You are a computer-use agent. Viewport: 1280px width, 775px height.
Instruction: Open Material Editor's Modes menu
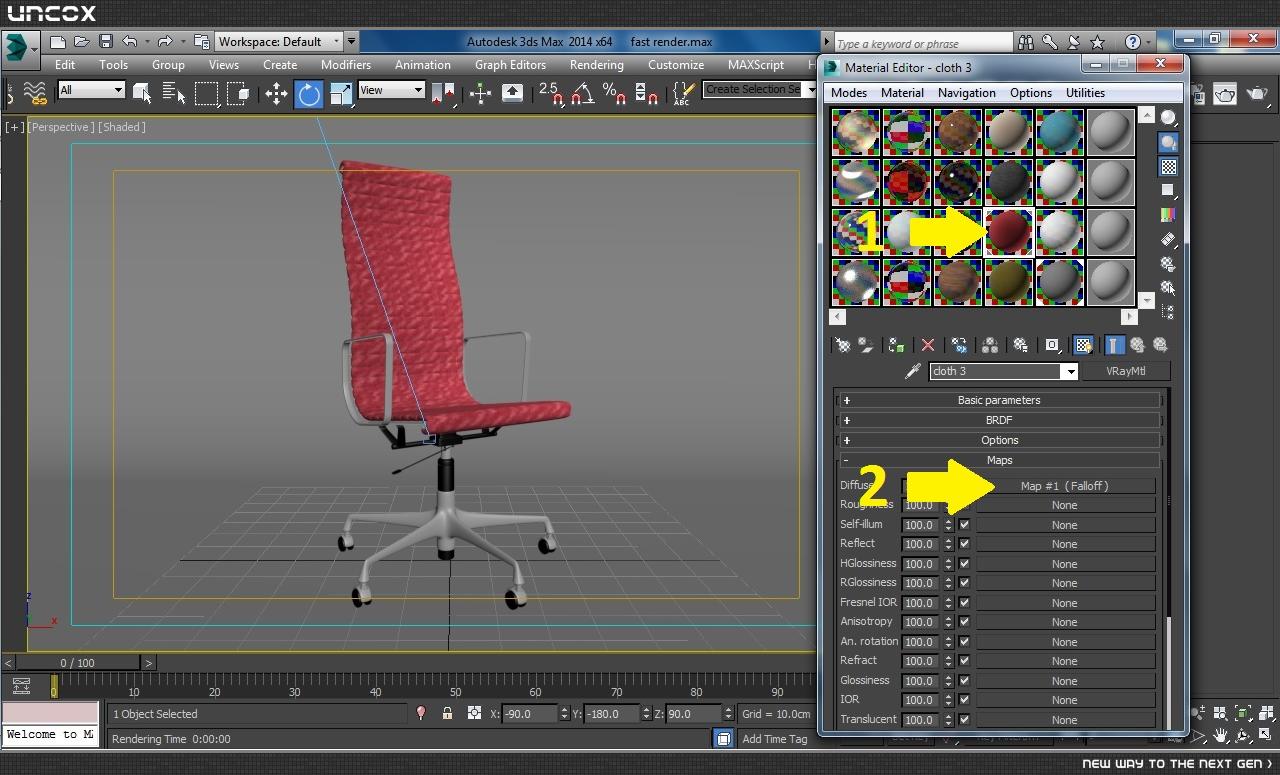pyautogui.click(x=849, y=93)
